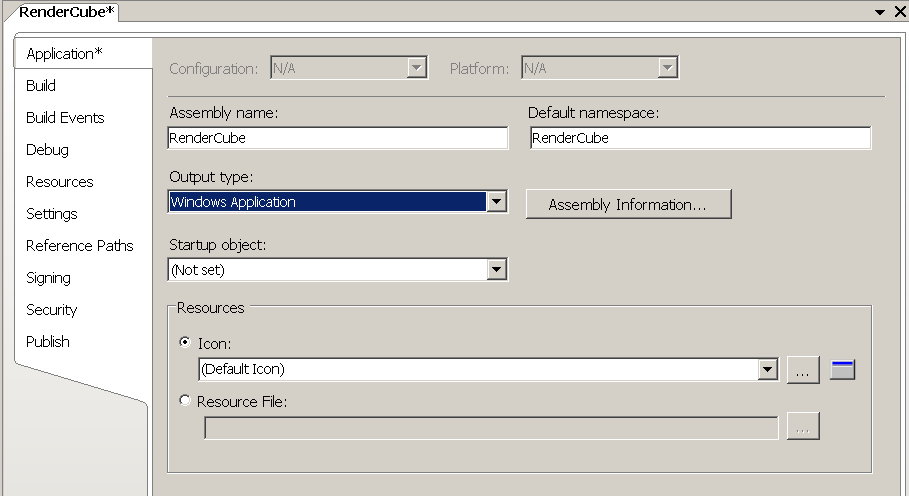Close the RenderCube properties document
The image size is (909, 496).
coord(897,11)
